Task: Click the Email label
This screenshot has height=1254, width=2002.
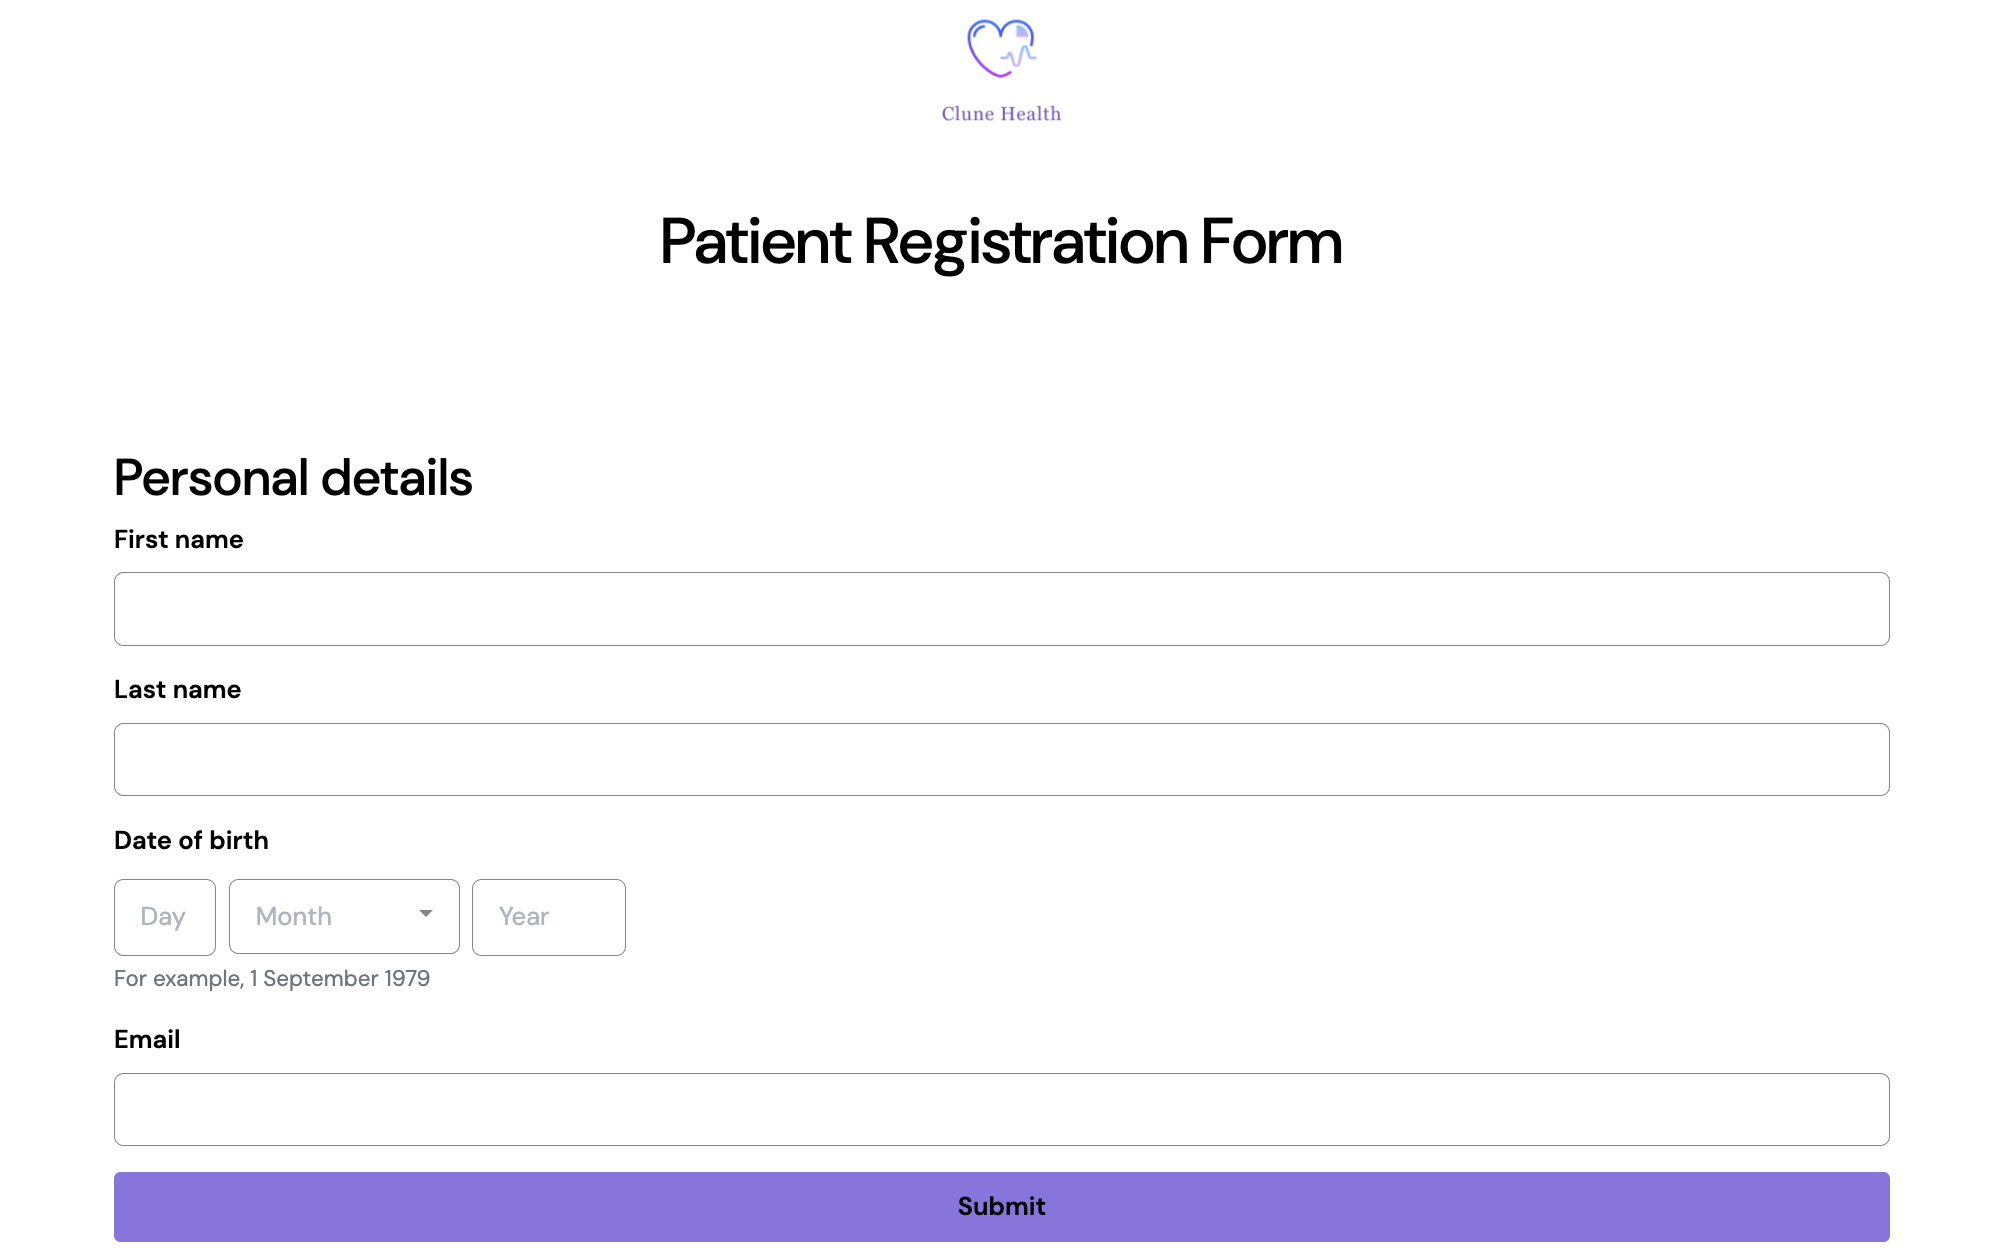Action: [147, 1040]
